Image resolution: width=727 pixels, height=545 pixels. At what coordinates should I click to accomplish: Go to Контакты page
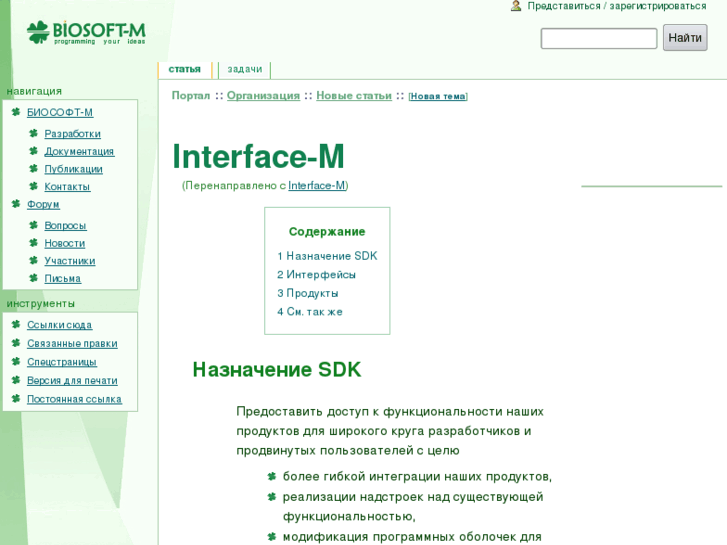coord(67,186)
